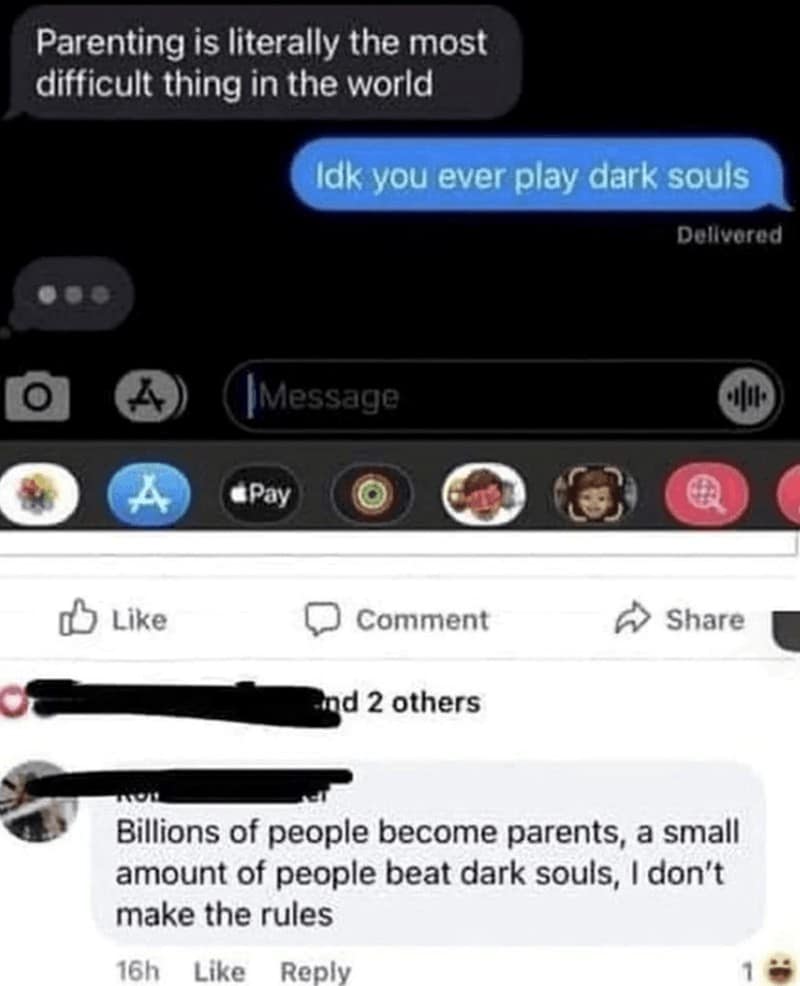Tap the red image search globe icon
800x986 pixels.
[707, 494]
